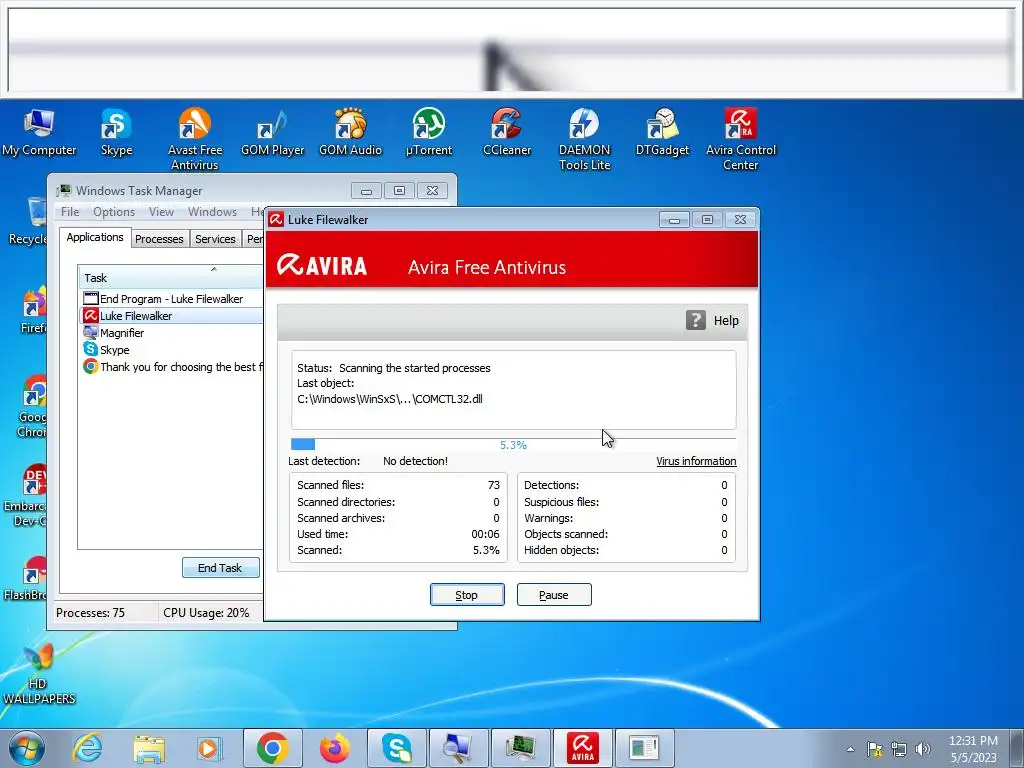The width and height of the screenshot is (1024, 768).
Task: Launch the Avast Free Antivirus desktop shortcut
Action: pyautogui.click(x=195, y=139)
